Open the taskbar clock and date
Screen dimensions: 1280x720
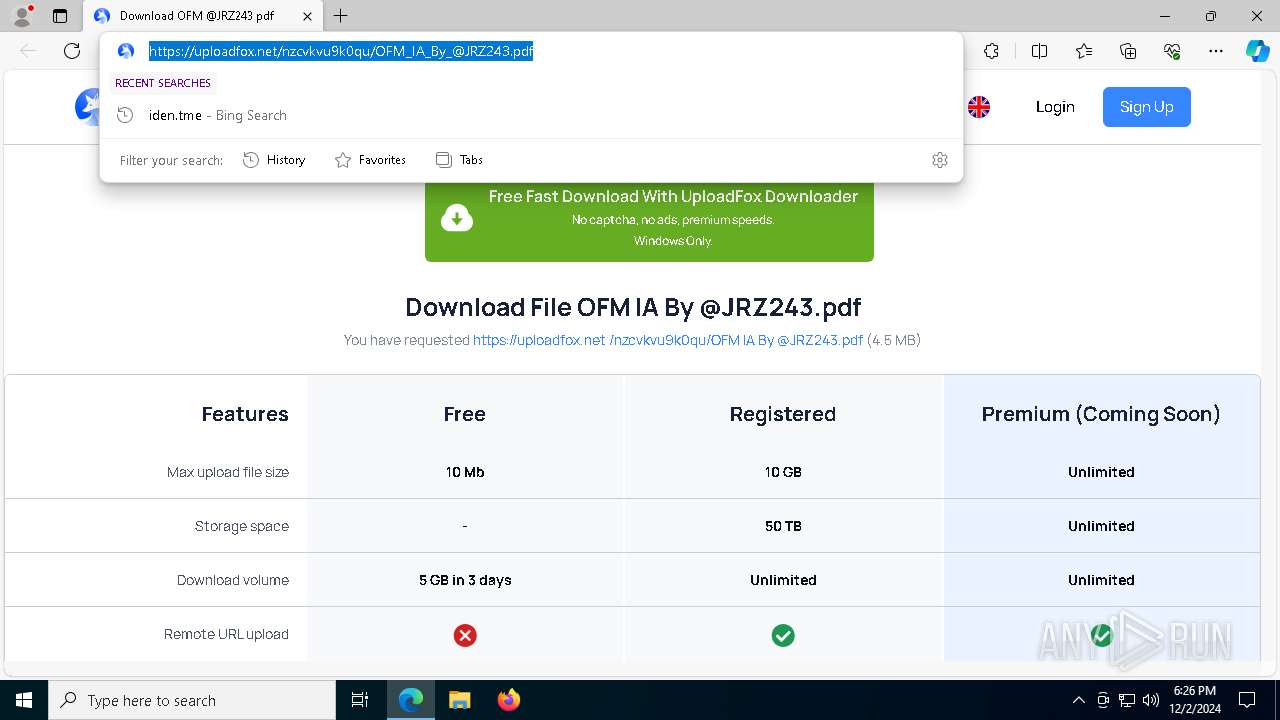click(x=1194, y=700)
